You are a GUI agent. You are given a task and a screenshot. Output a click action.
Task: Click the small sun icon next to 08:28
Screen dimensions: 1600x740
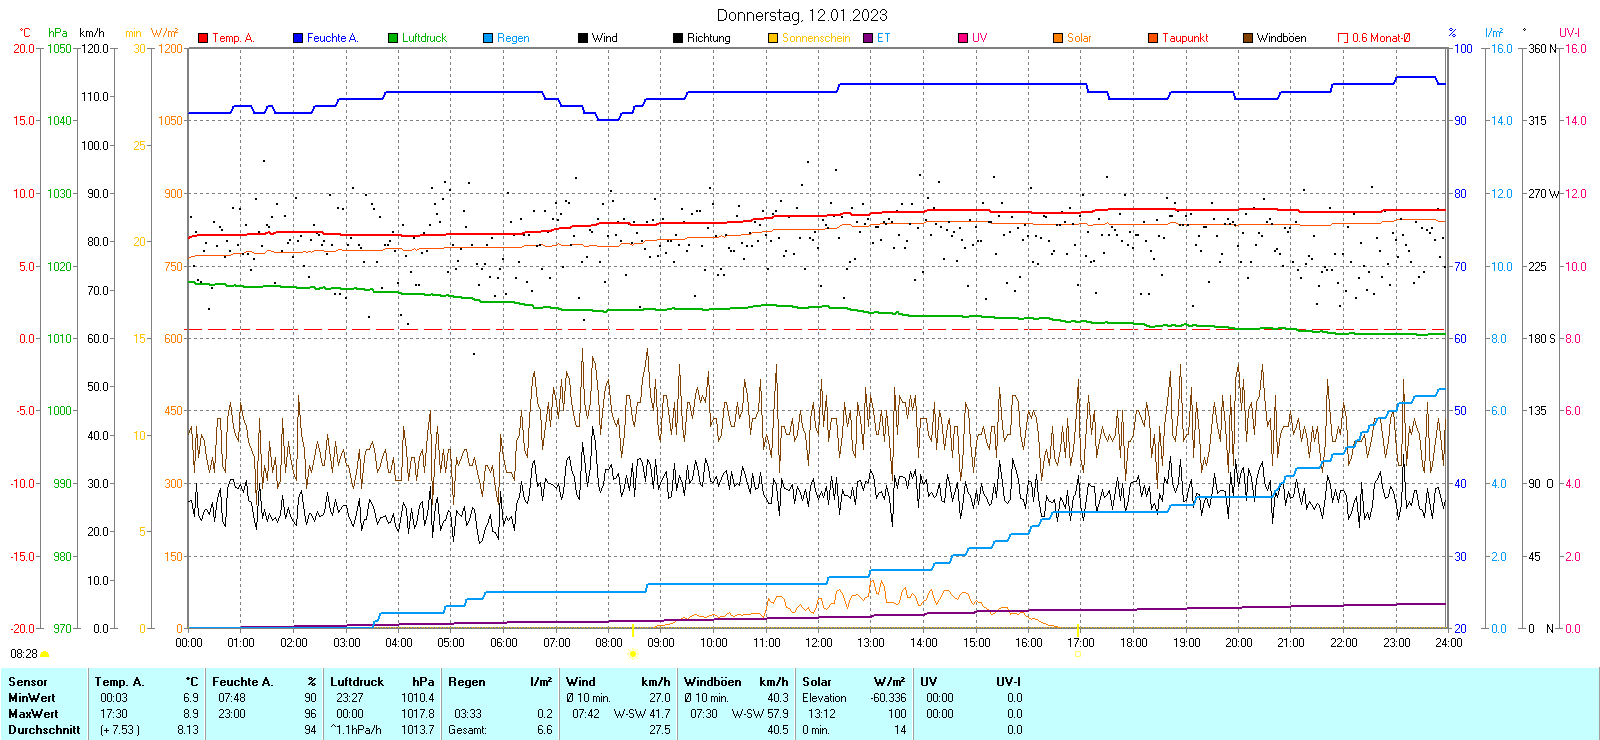(45, 654)
